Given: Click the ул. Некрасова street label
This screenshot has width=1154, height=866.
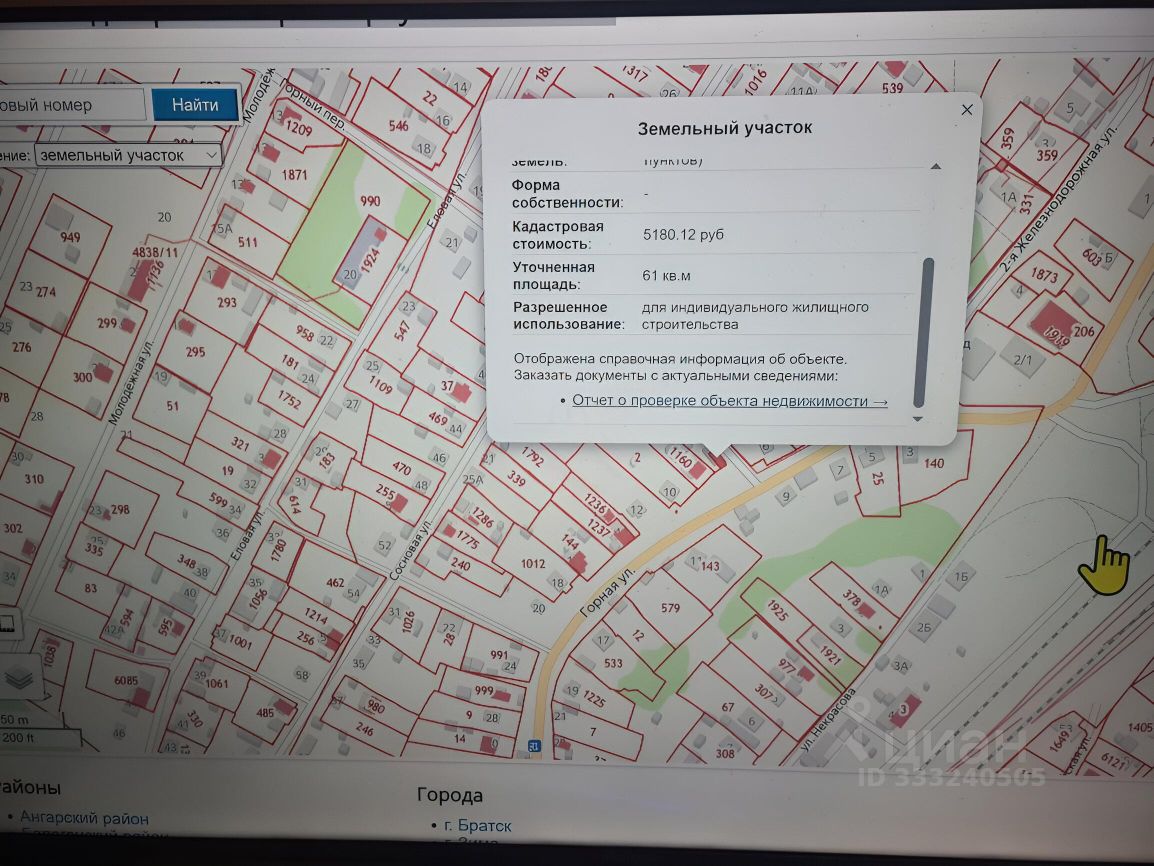Looking at the screenshot, I should [827, 720].
